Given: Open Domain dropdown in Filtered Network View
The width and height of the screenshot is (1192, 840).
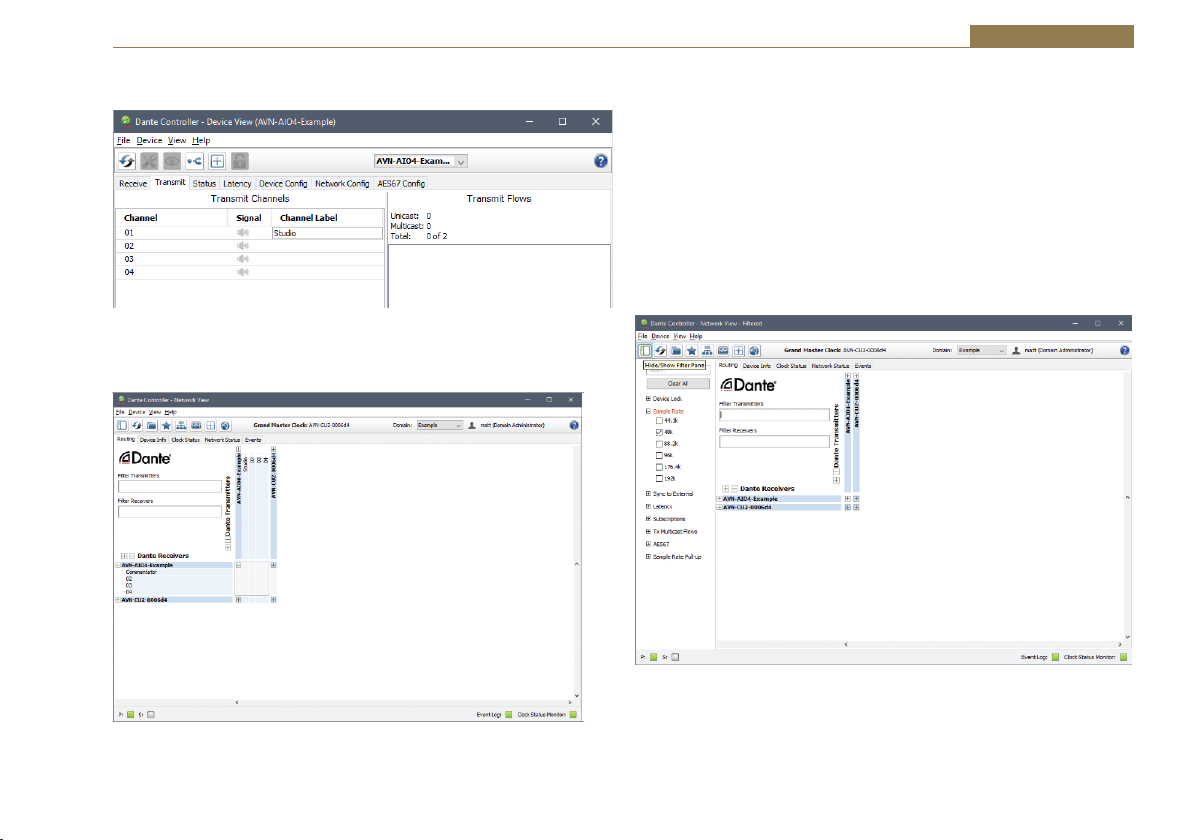Looking at the screenshot, I should point(981,350).
